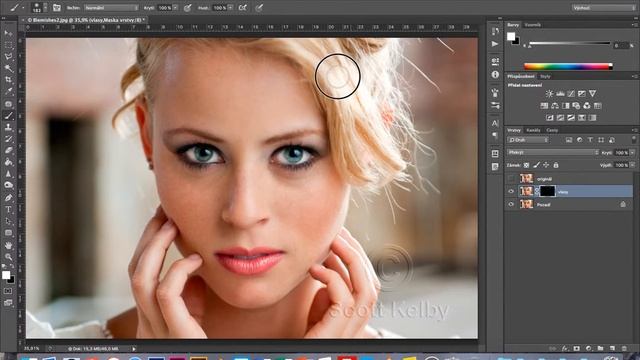This screenshot has width=640, height=360.
Task: Change screen mode at toolbox bottom
Action: (x=8, y=303)
